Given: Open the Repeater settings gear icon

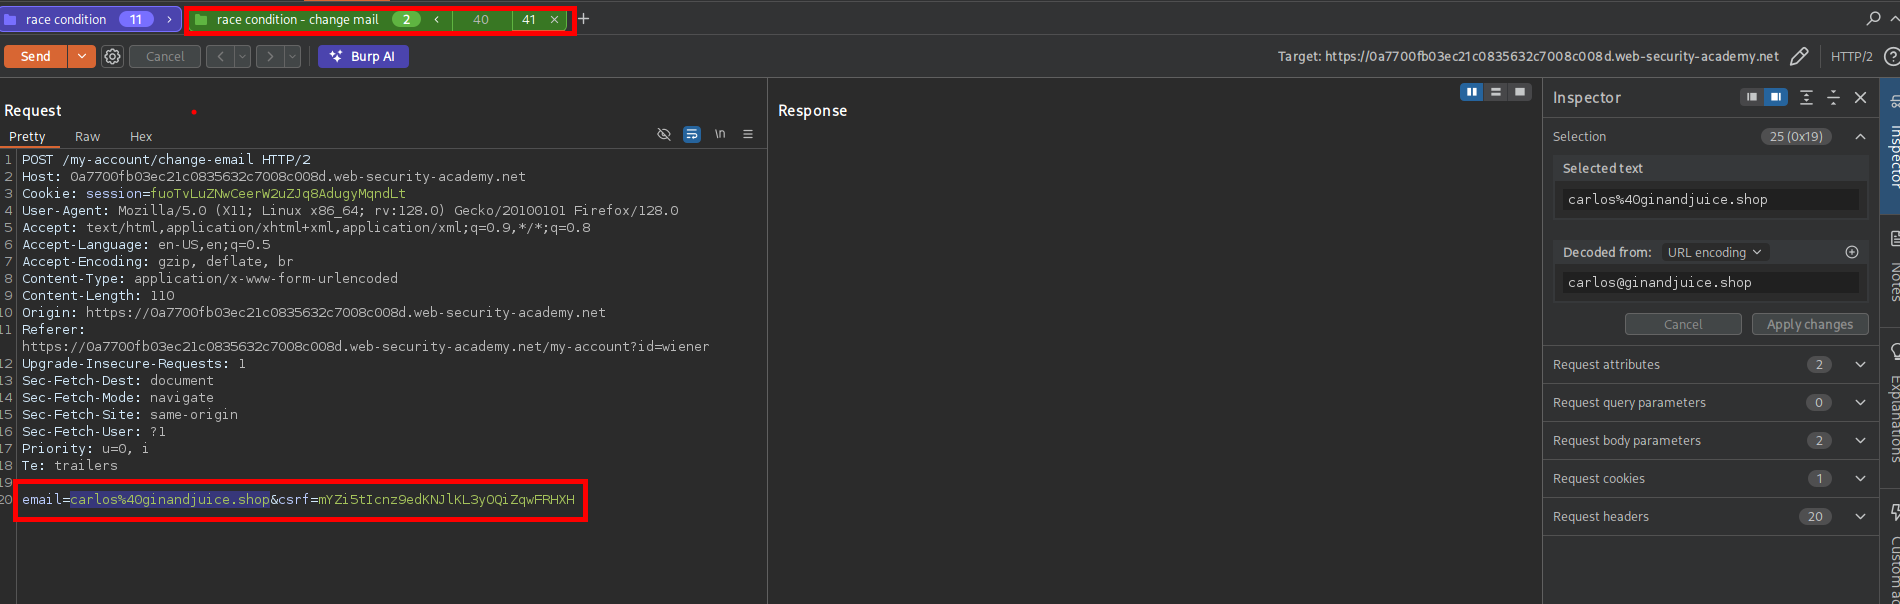Looking at the screenshot, I should (113, 57).
